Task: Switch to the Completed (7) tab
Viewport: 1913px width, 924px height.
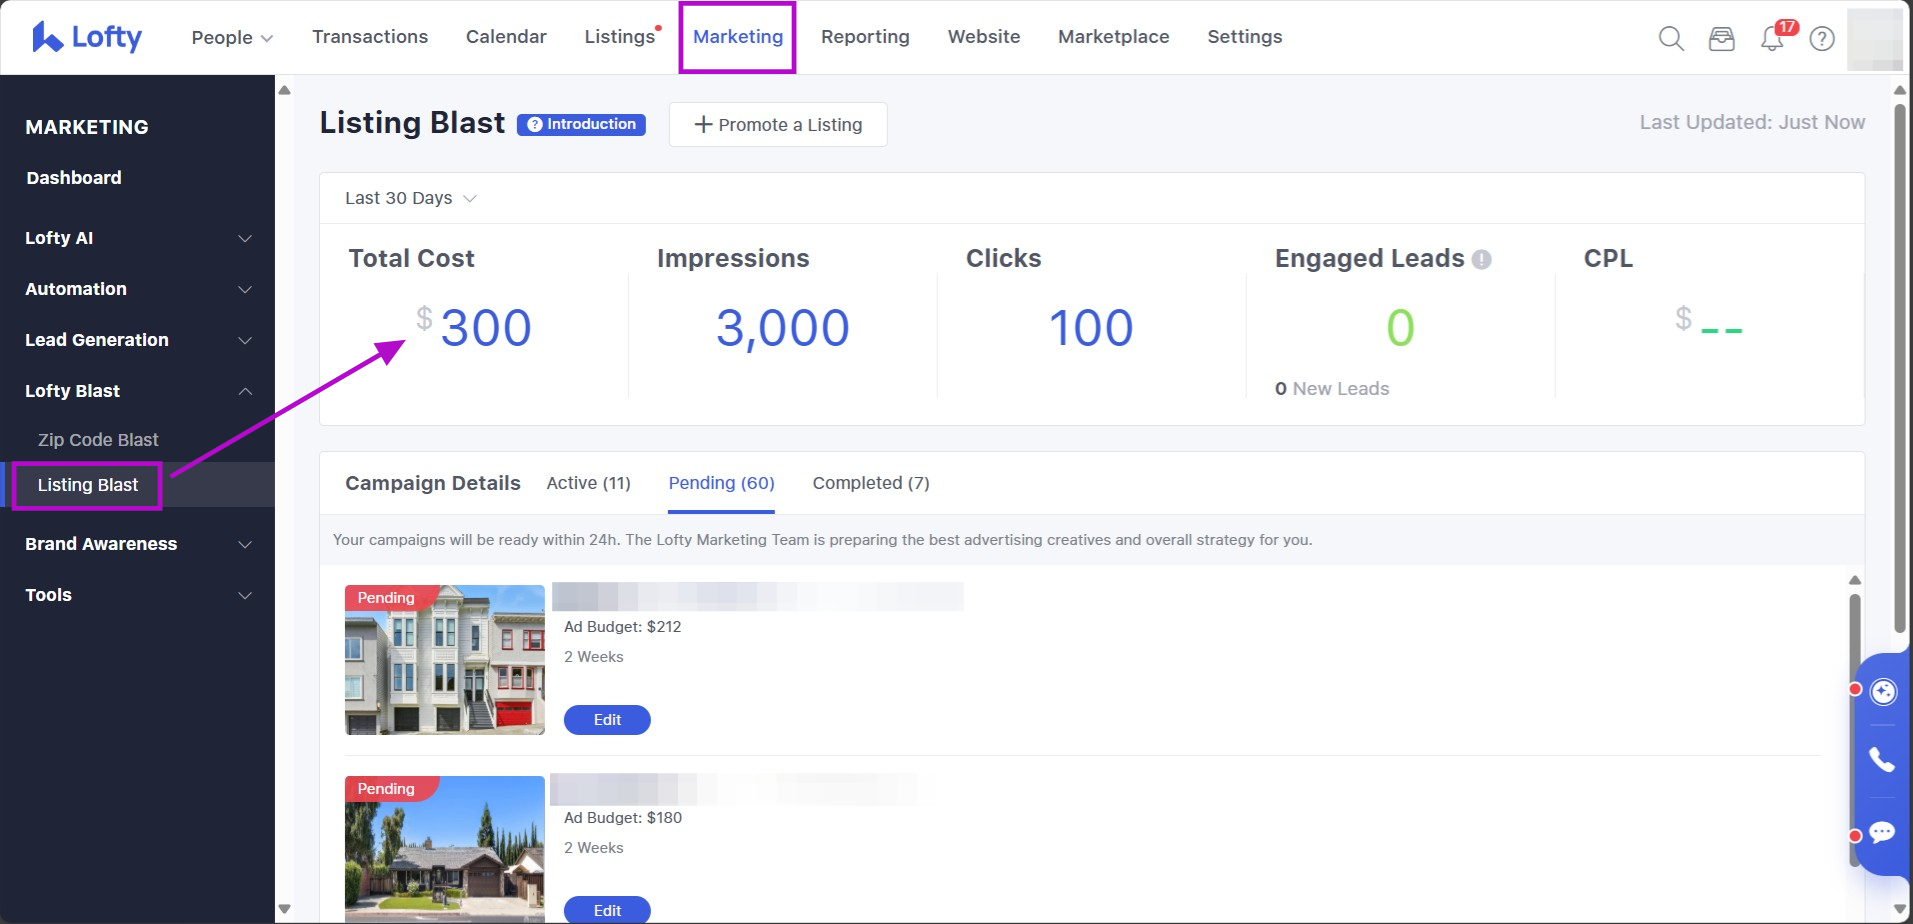Action: tap(870, 483)
